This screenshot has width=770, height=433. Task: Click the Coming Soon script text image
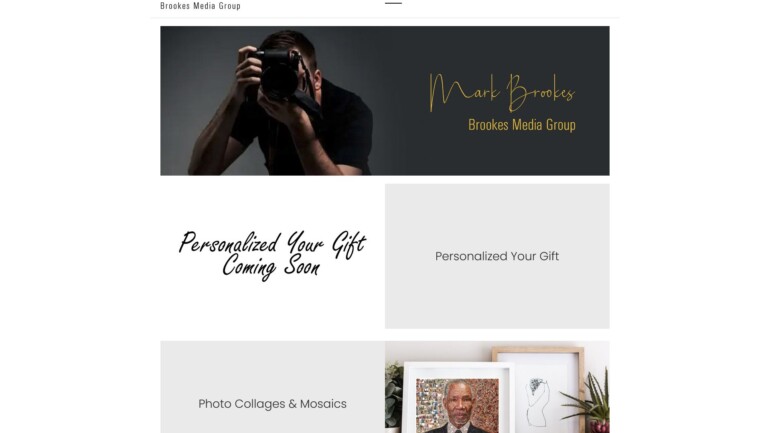pos(273,255)
